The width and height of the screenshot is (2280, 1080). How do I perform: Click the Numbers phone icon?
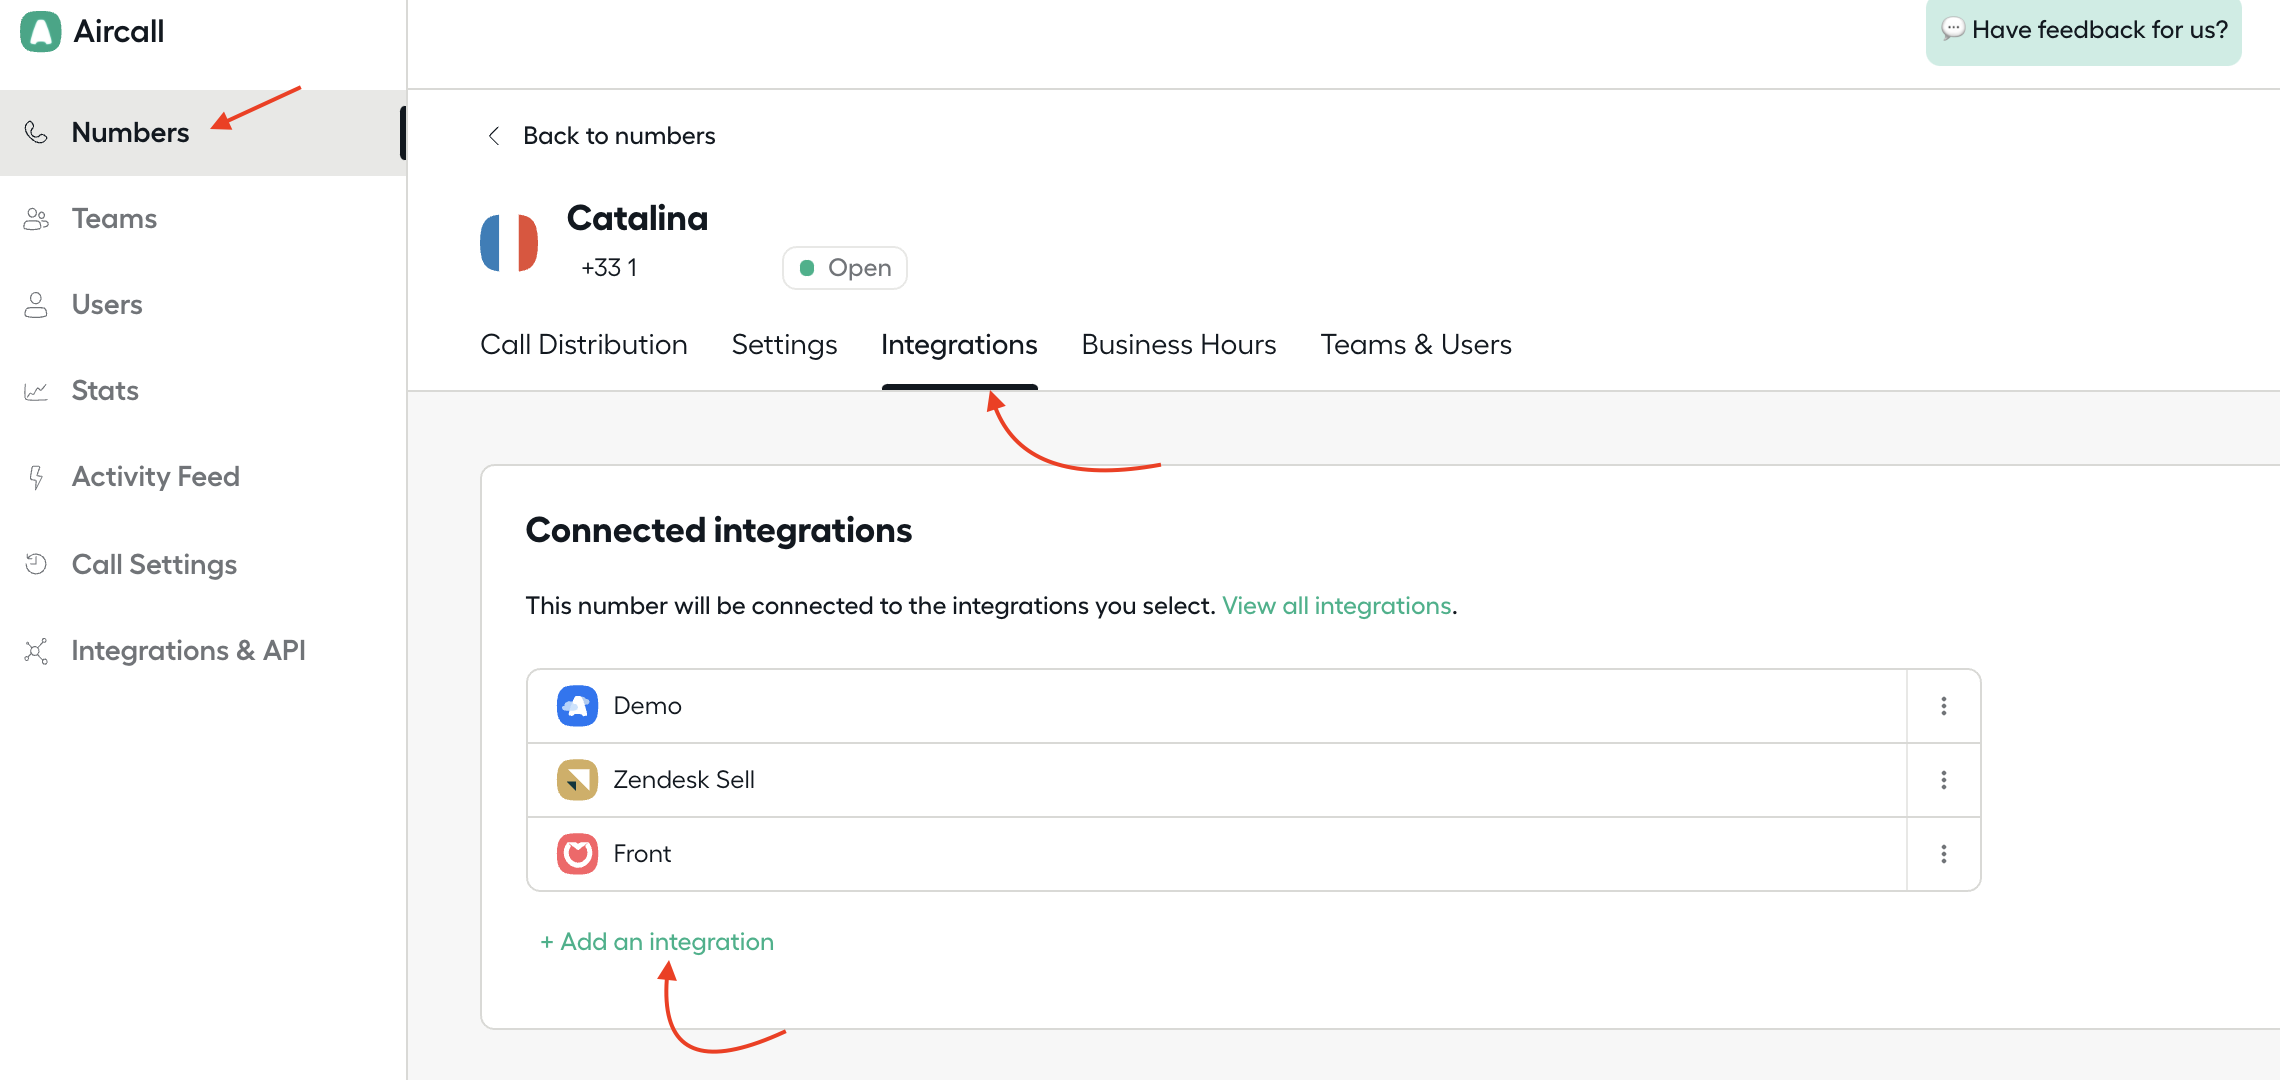point(36,132)
